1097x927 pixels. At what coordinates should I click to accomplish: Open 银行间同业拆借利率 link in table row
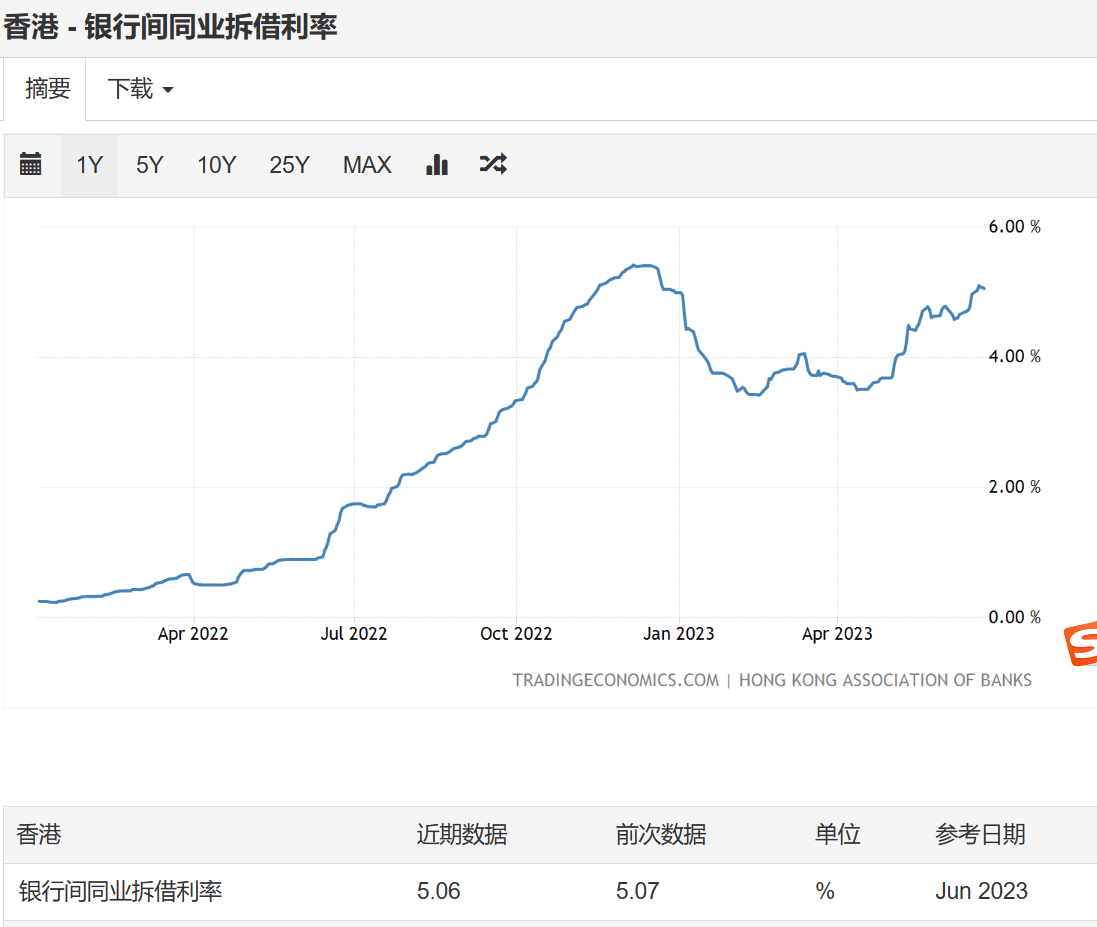click(x=120, y=891)
